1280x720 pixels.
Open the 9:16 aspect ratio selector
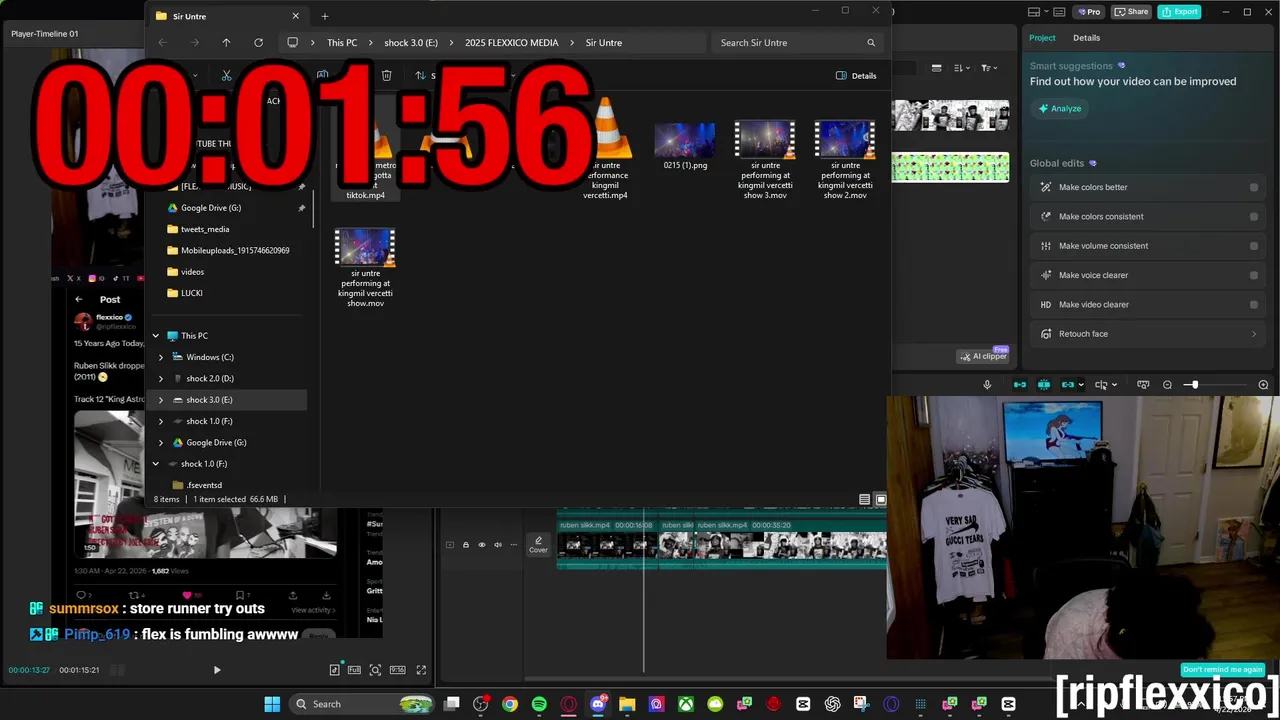(397, 670)
